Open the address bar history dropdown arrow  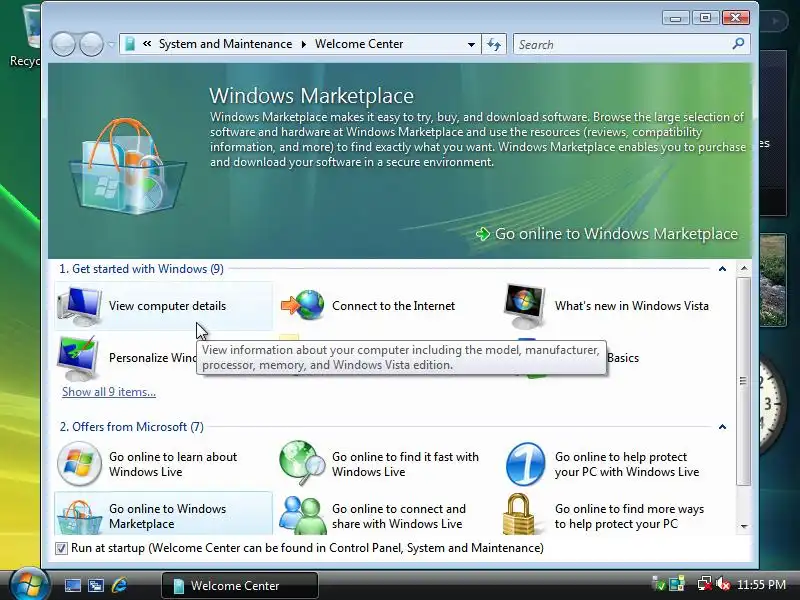(471, 44)
